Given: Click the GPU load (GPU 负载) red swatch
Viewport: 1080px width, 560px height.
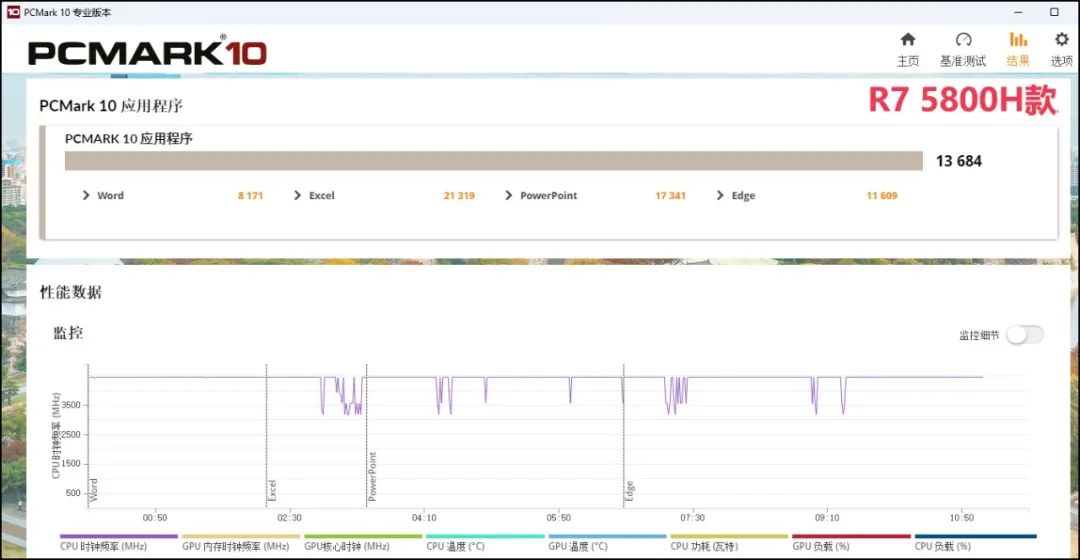Looking at the screenshot, I should (851, 537).
